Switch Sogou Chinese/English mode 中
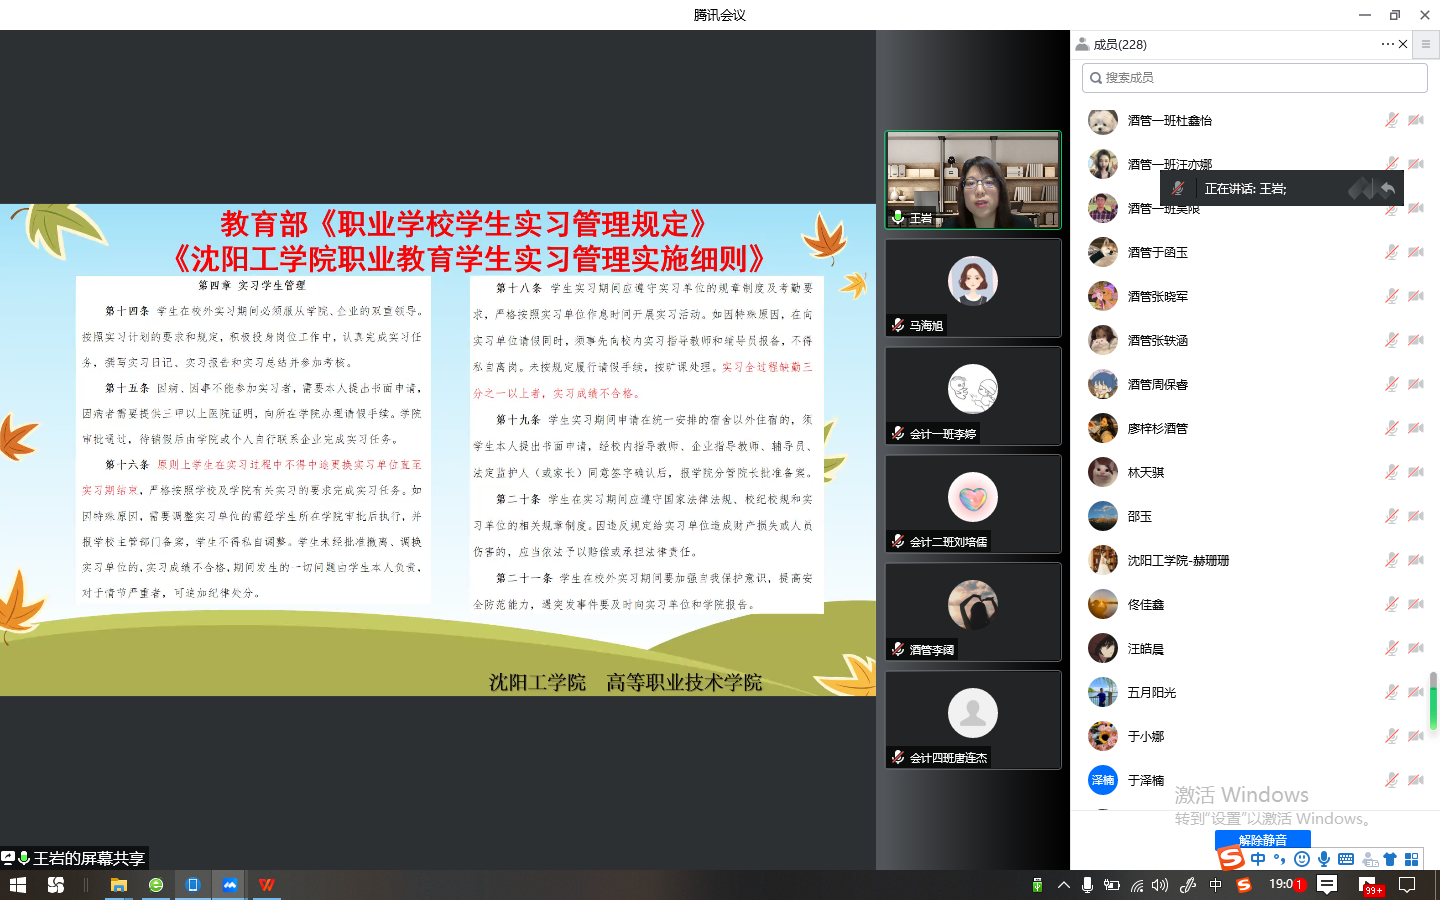Viewport: 1440px width, 900px height. point(1258,859)
